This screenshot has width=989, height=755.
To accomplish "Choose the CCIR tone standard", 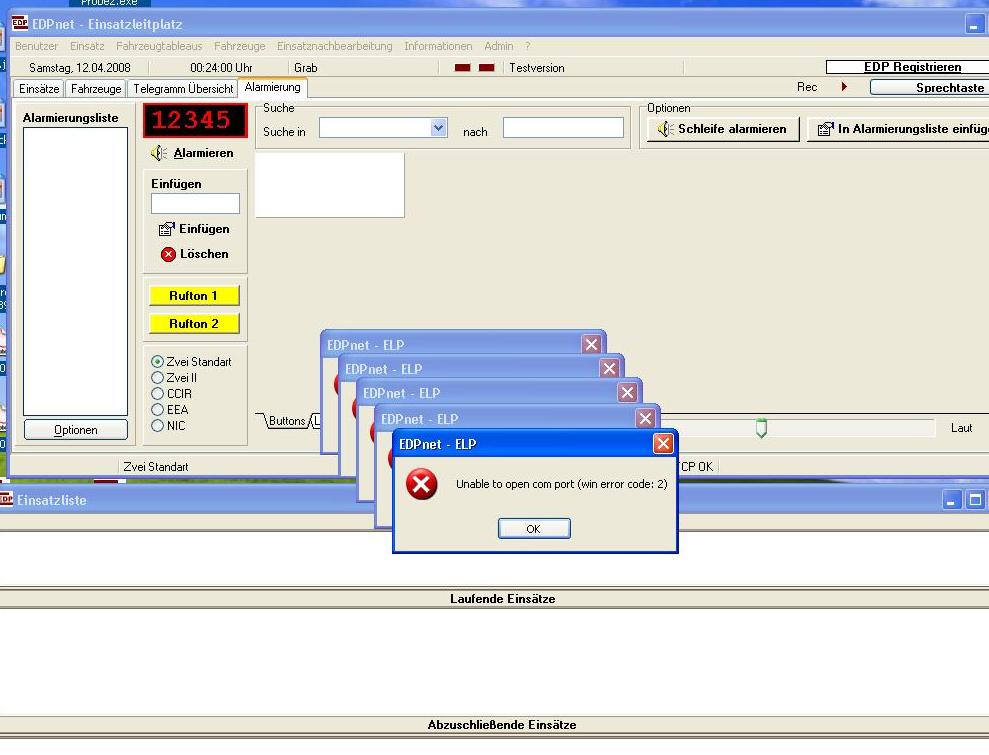I will click(157, 394).
